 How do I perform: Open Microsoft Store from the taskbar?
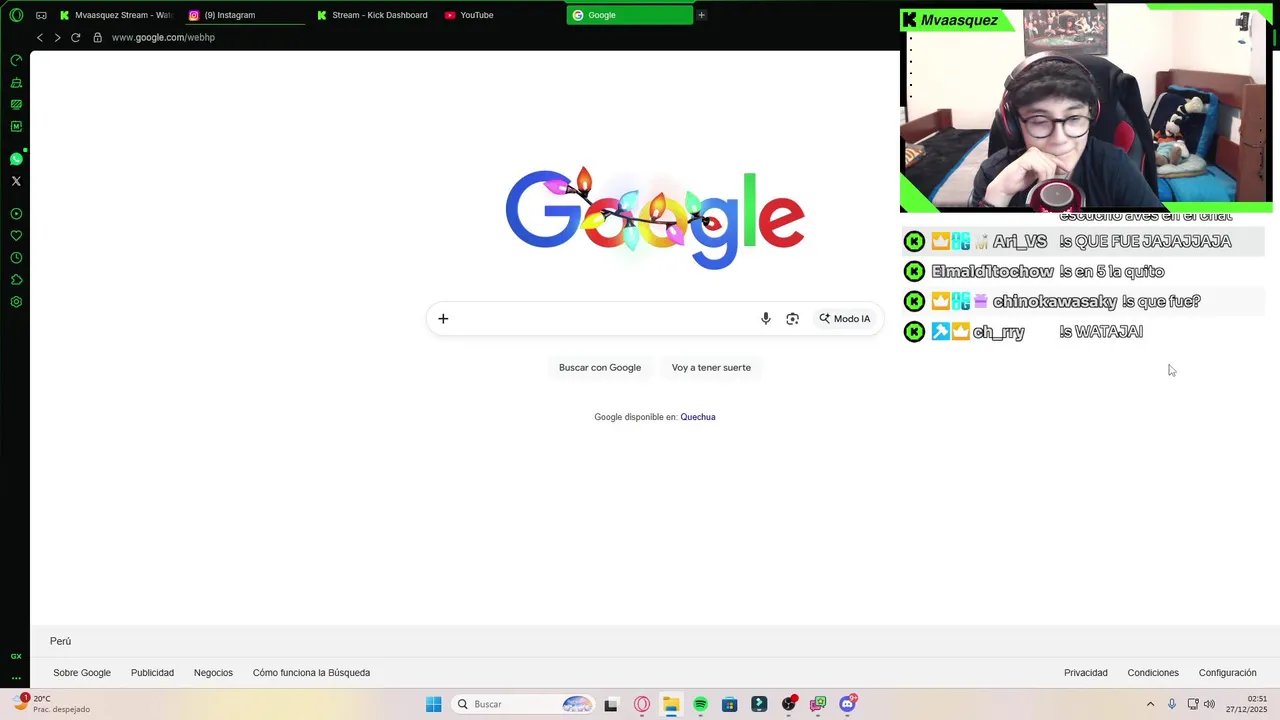click(730, 704)
